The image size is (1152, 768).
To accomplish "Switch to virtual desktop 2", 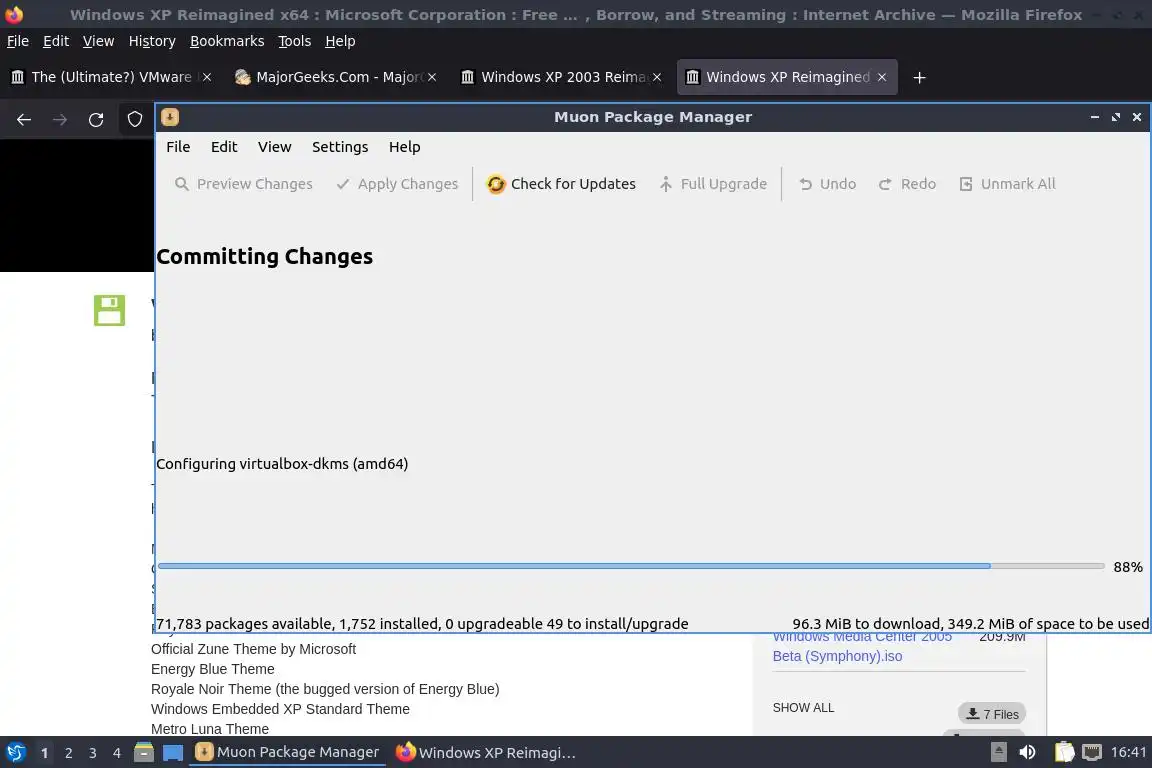I will [x=68, y=753].
